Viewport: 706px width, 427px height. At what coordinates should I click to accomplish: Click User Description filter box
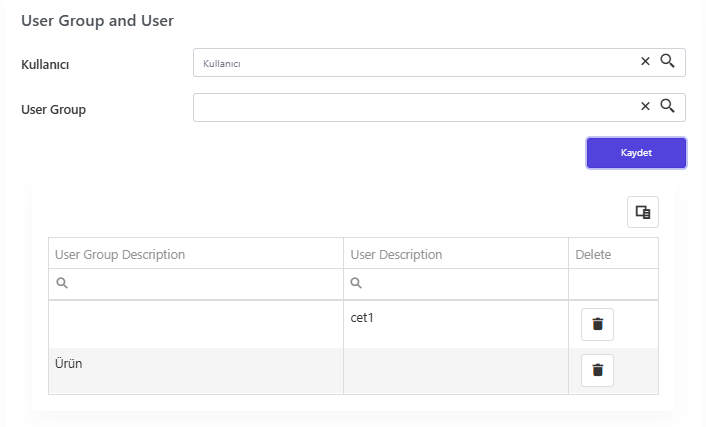[x=456, y=284]
